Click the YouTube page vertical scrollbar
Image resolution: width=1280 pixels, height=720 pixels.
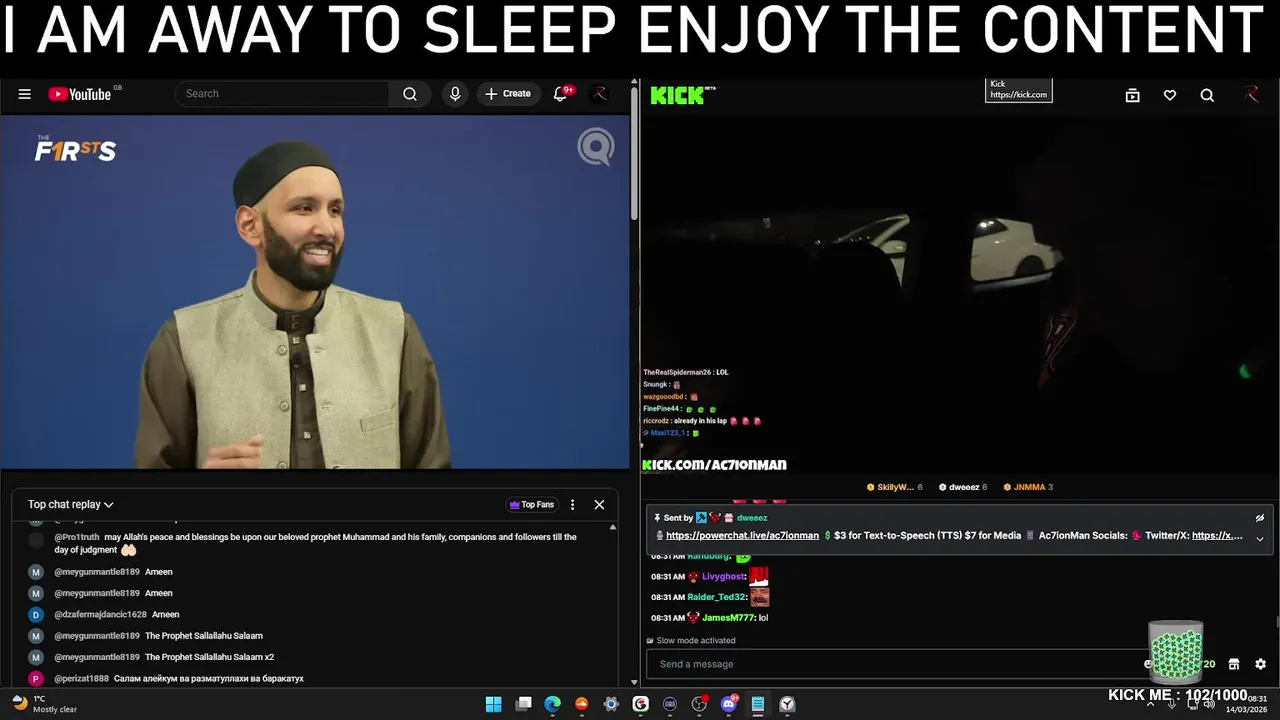click(x=634, y=155)
